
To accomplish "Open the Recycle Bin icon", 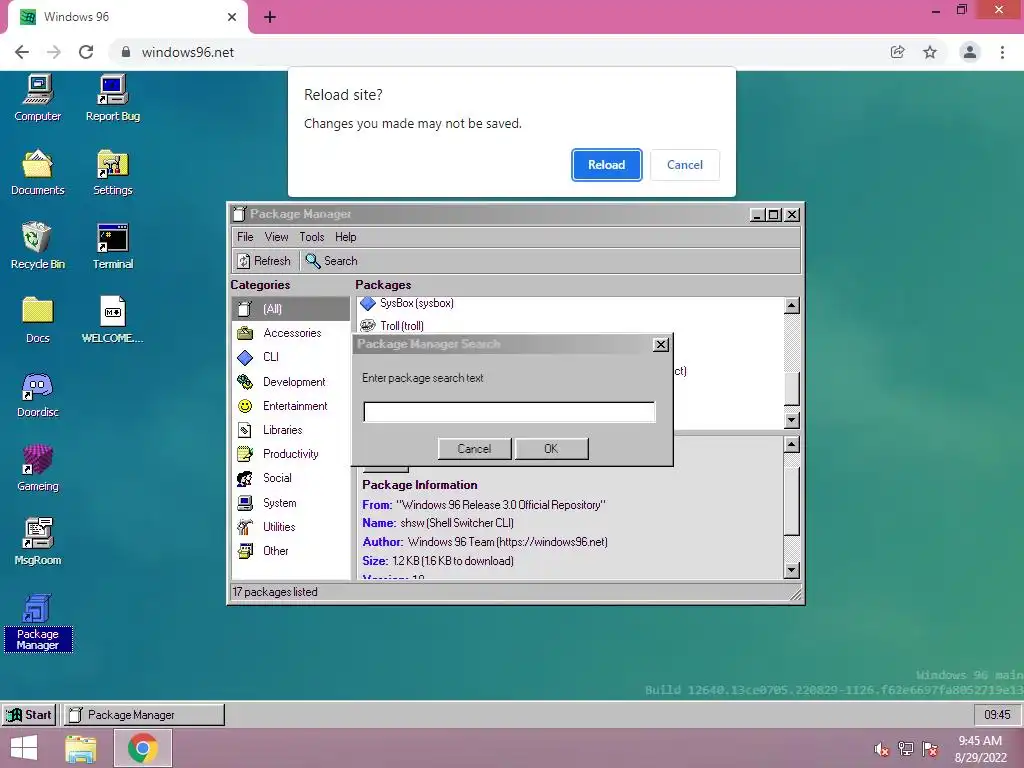I will pyautogui.click(x=38, y=246).
